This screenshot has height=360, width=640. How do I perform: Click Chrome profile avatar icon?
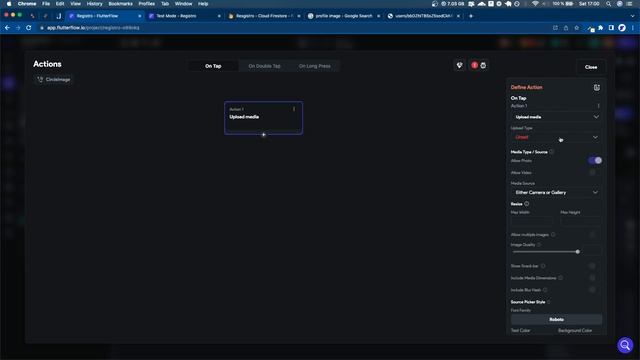tap(622, 28)
